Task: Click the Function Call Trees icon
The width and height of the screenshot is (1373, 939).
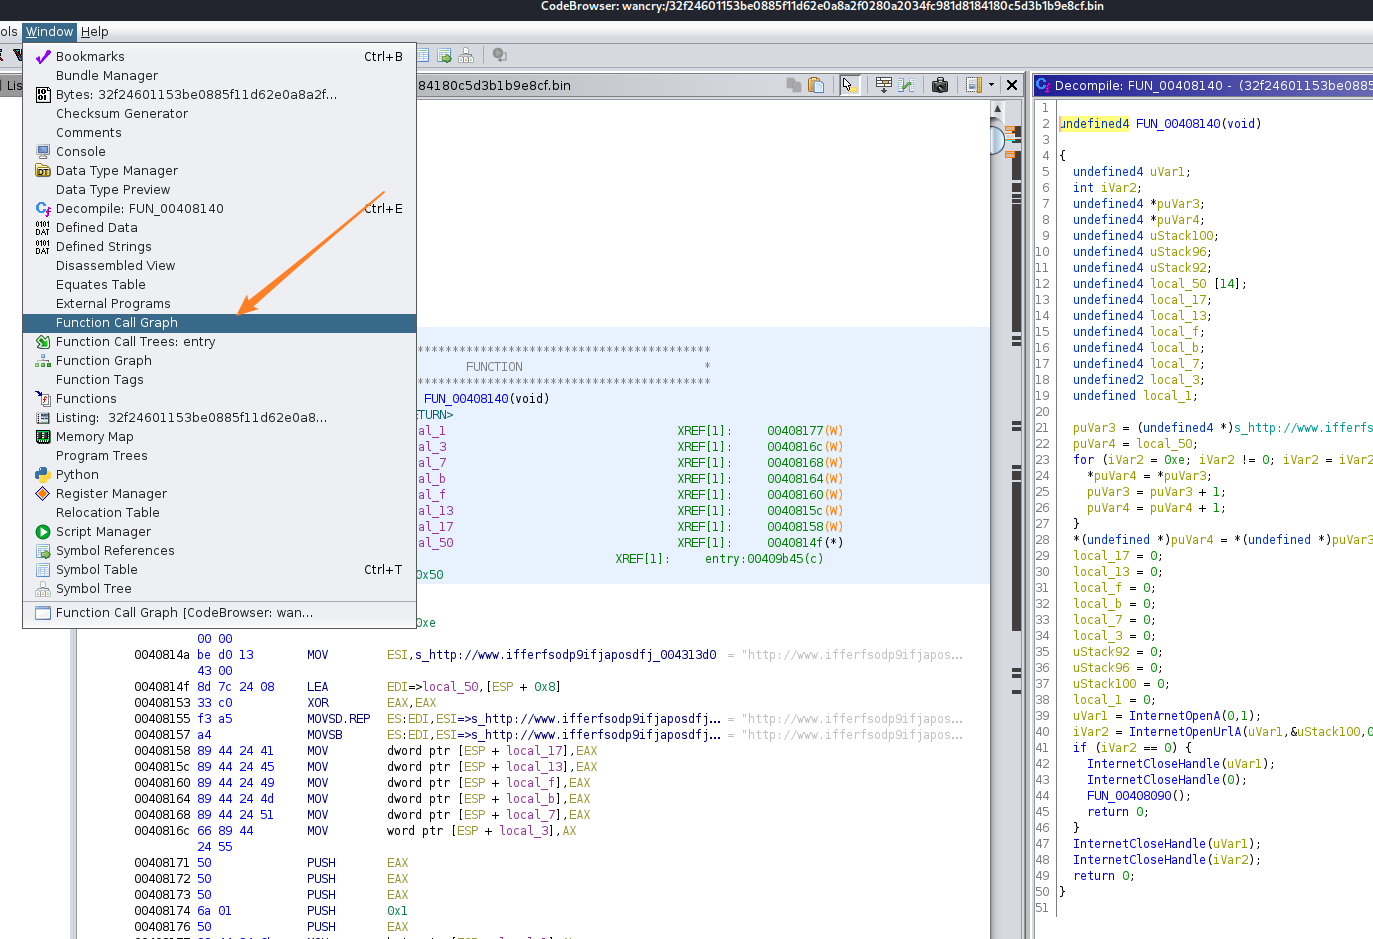Action: [x=43, y=342]
